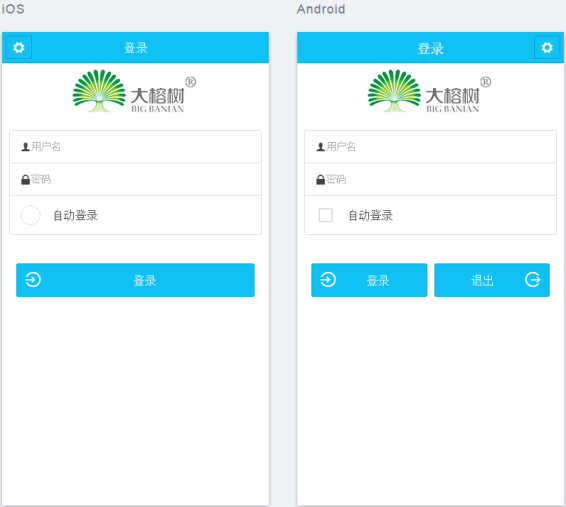
Task: Click the login arrow icon on Android 登录 button
Action: (328, 280)
